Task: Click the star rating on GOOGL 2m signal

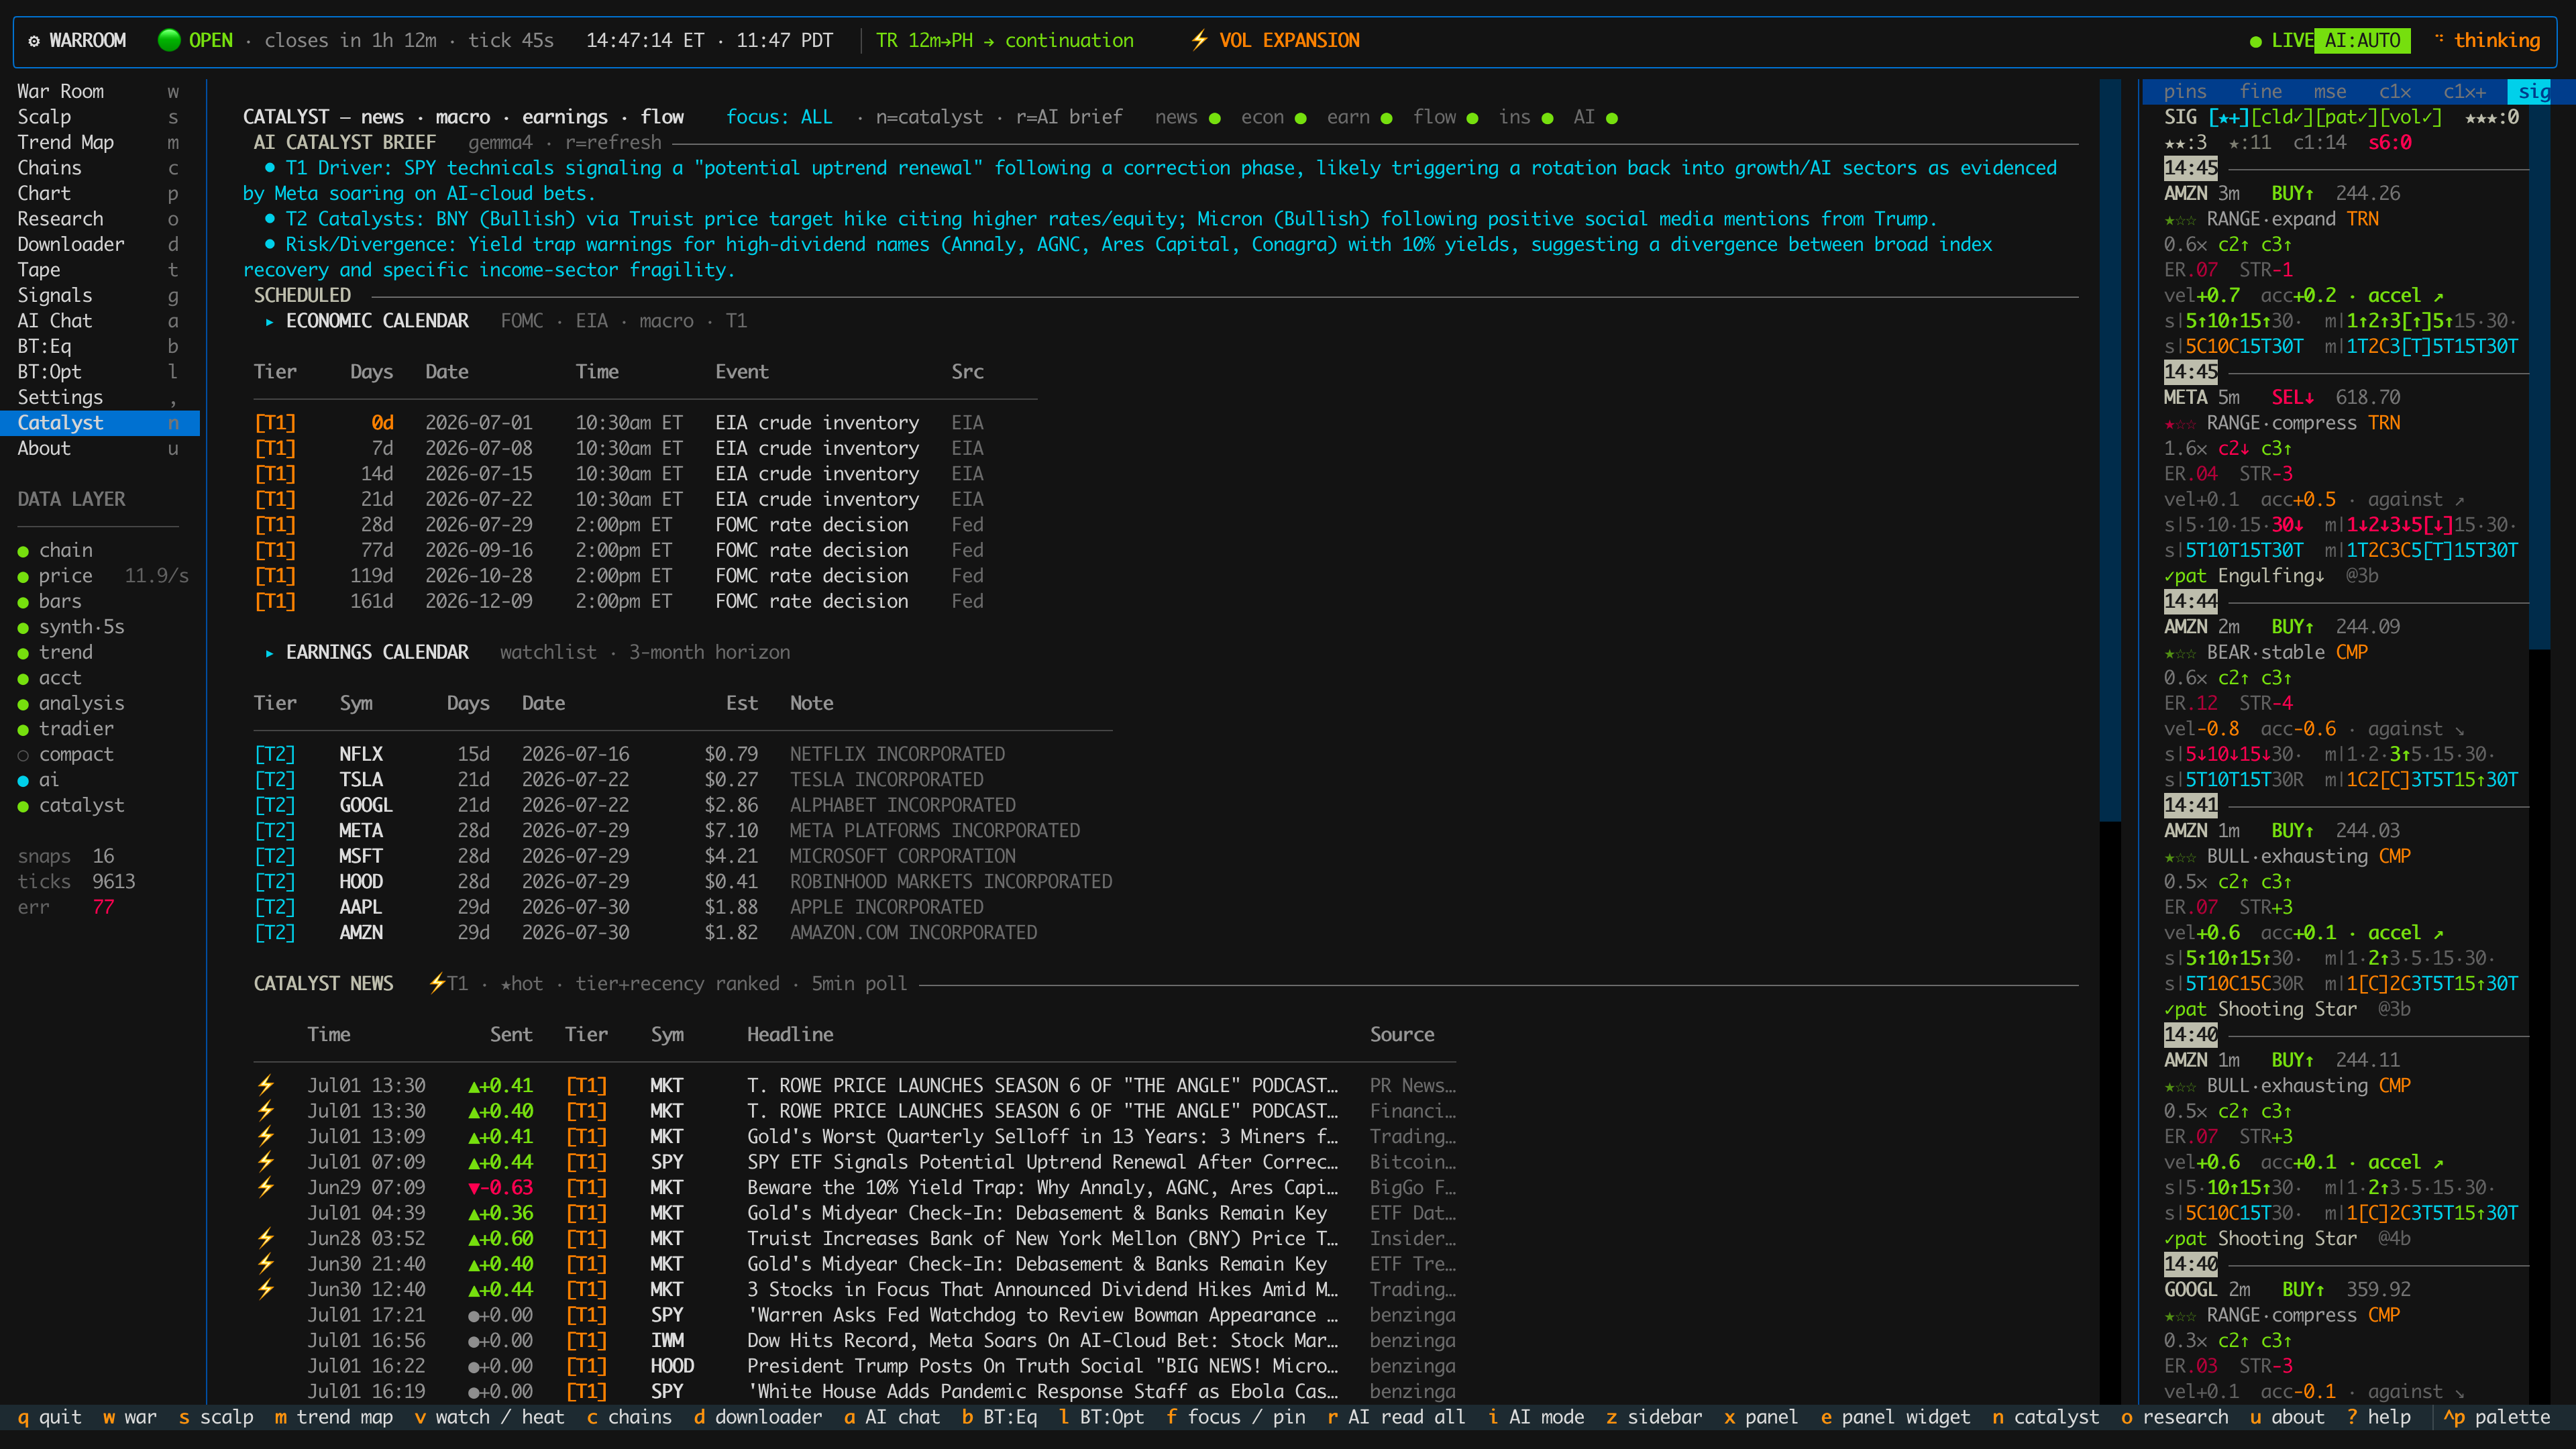Action: point(2180,1316)
